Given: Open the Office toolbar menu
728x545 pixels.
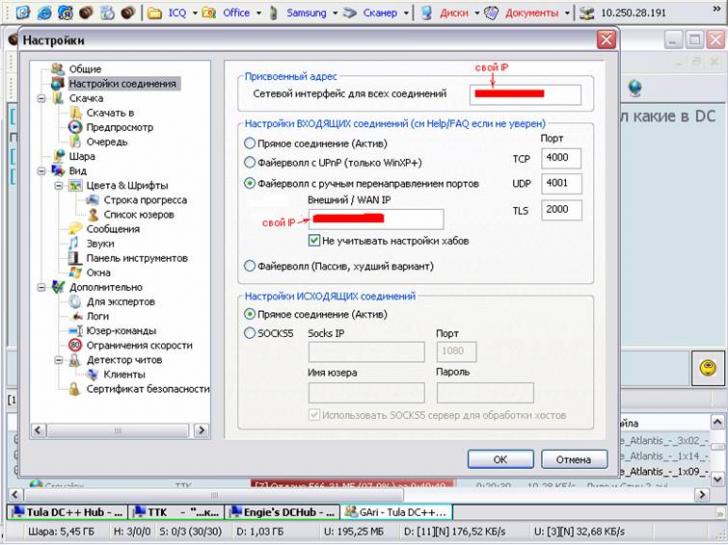Looking at the screenshot, I should 236,13.
